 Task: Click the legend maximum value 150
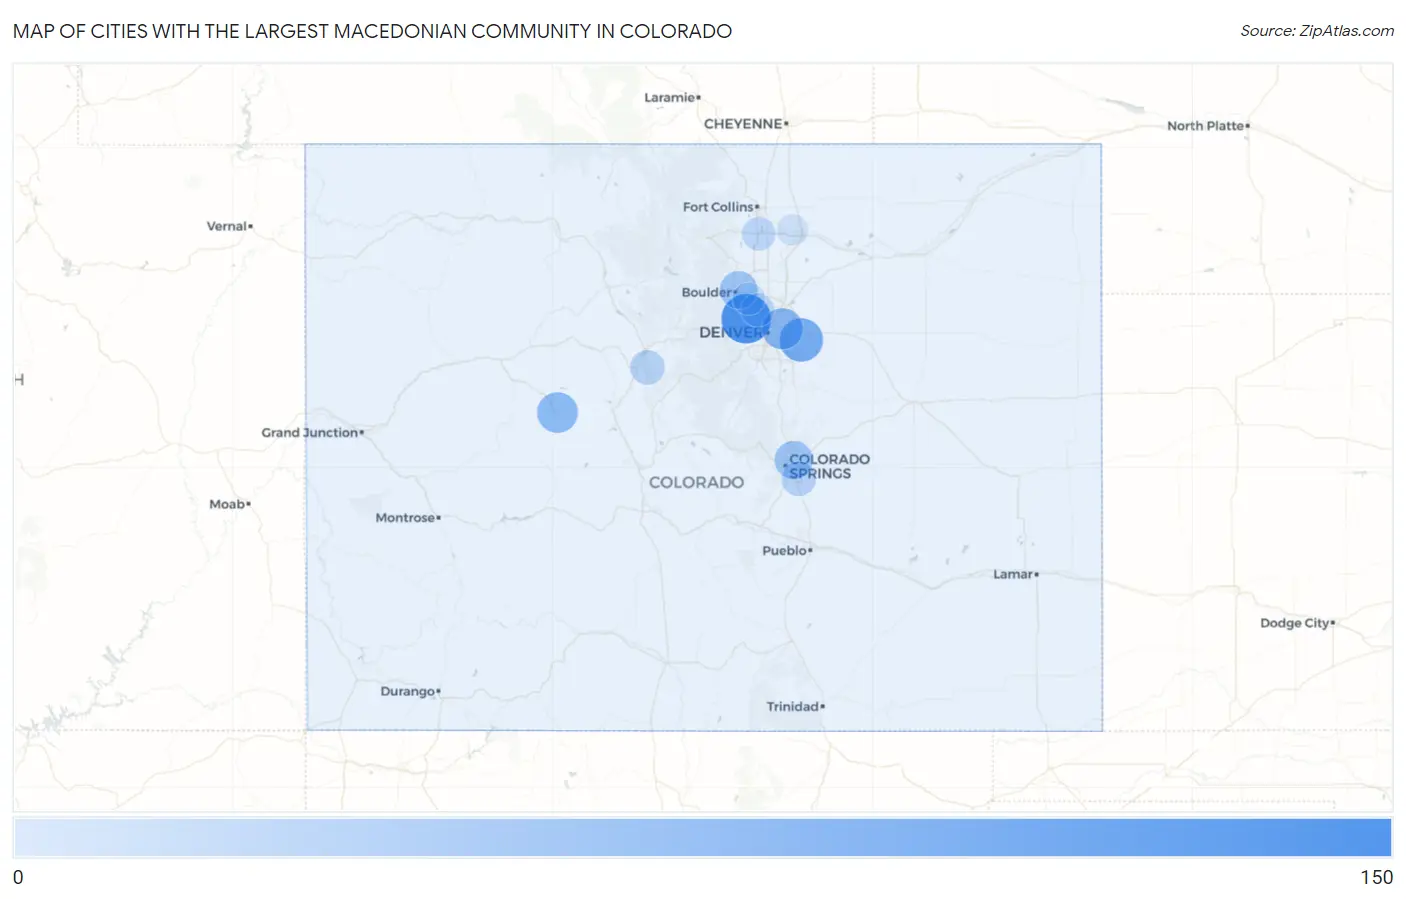(x=1376, y=877)
